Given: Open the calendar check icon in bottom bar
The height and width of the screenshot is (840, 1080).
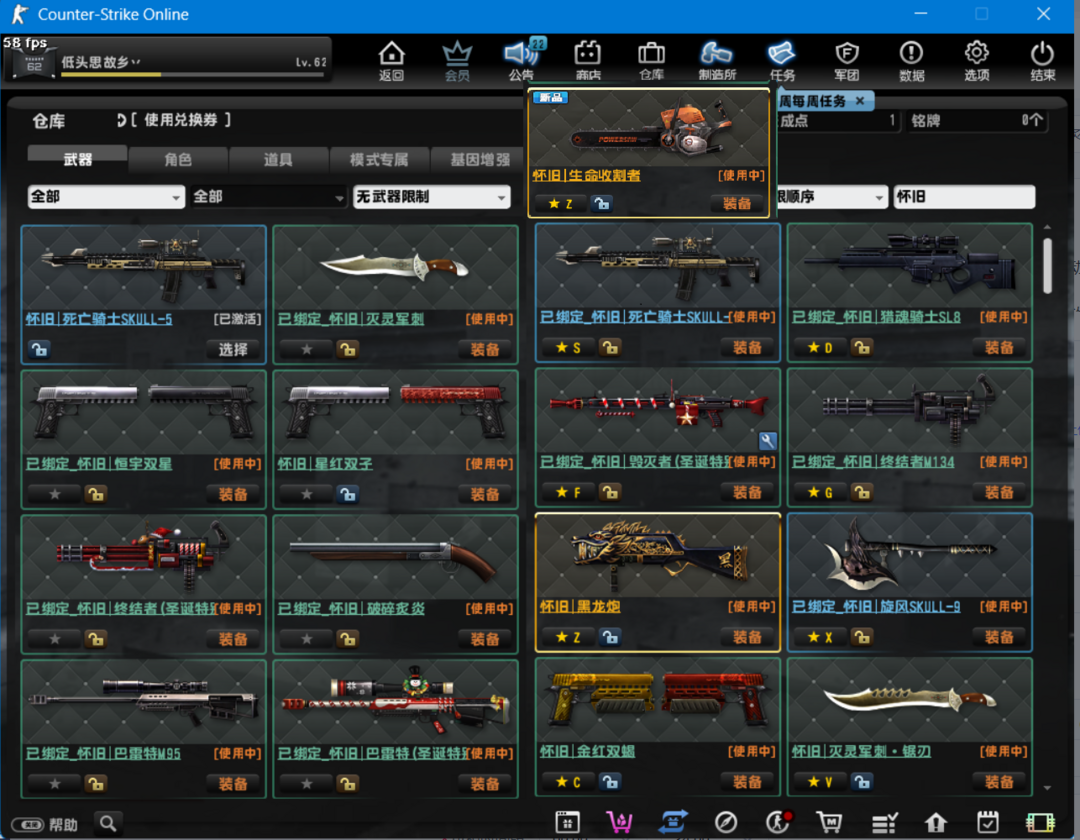Looking at the screenshot, I should point(988,822).
